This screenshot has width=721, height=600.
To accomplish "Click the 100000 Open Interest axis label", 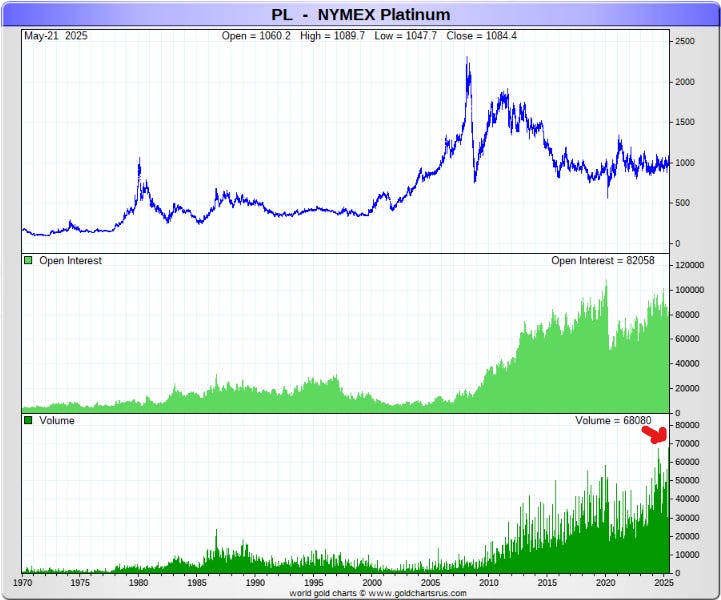I will (689, 290).
